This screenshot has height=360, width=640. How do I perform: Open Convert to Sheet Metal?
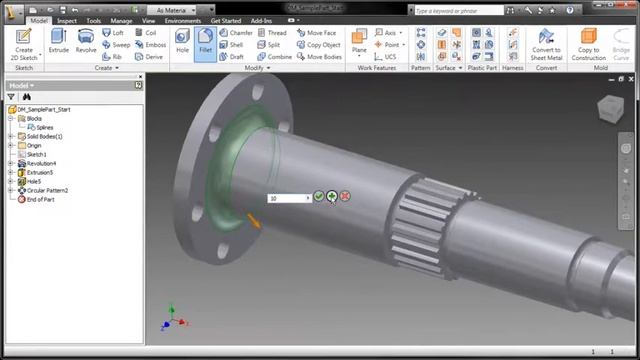546,44
